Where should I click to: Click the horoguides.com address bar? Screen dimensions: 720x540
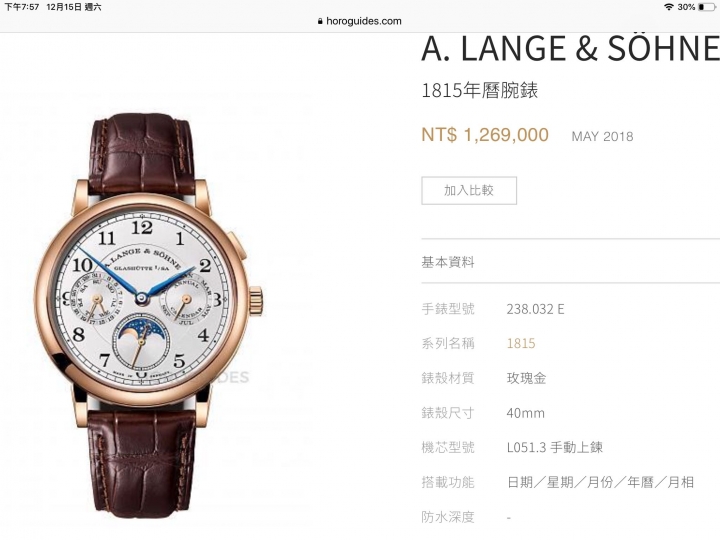[360, 21]
